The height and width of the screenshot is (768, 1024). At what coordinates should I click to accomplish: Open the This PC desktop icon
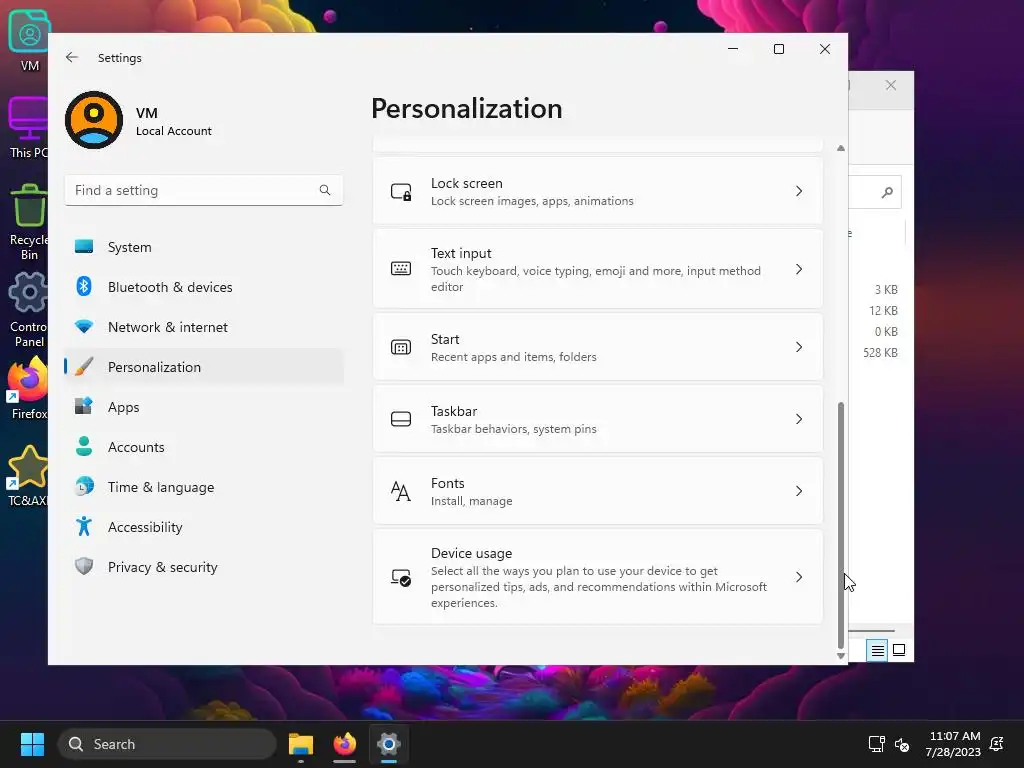point(29,127)
